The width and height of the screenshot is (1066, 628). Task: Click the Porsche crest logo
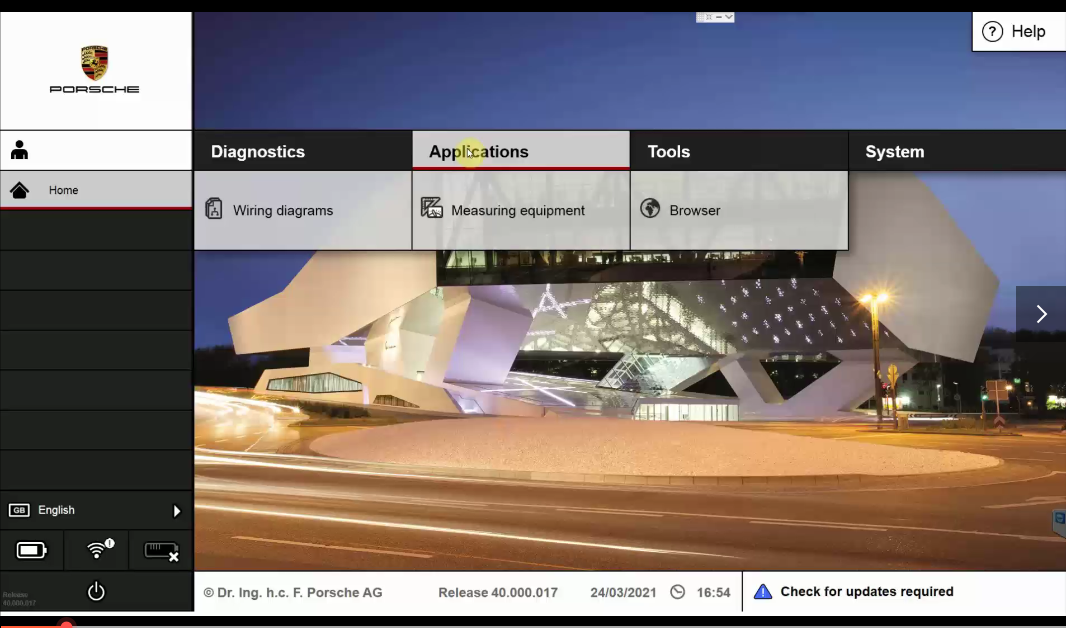click(x=95, y=62)
